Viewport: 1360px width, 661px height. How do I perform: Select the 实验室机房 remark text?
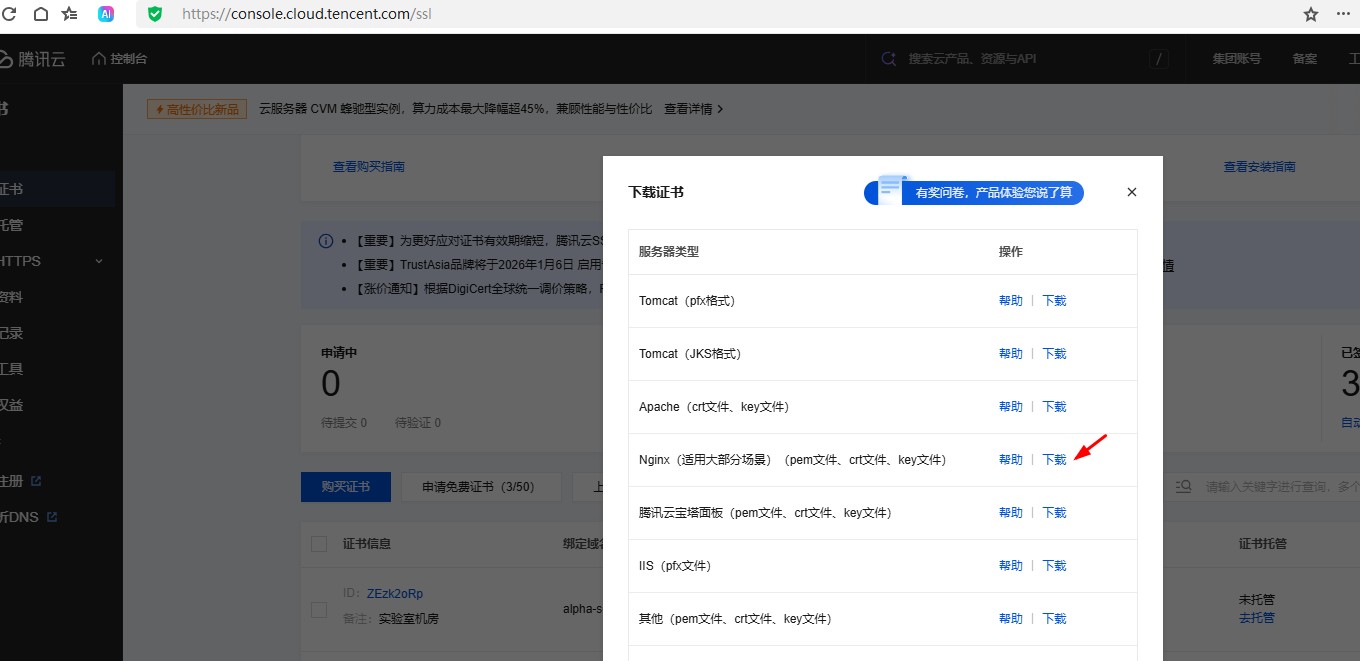408,619
